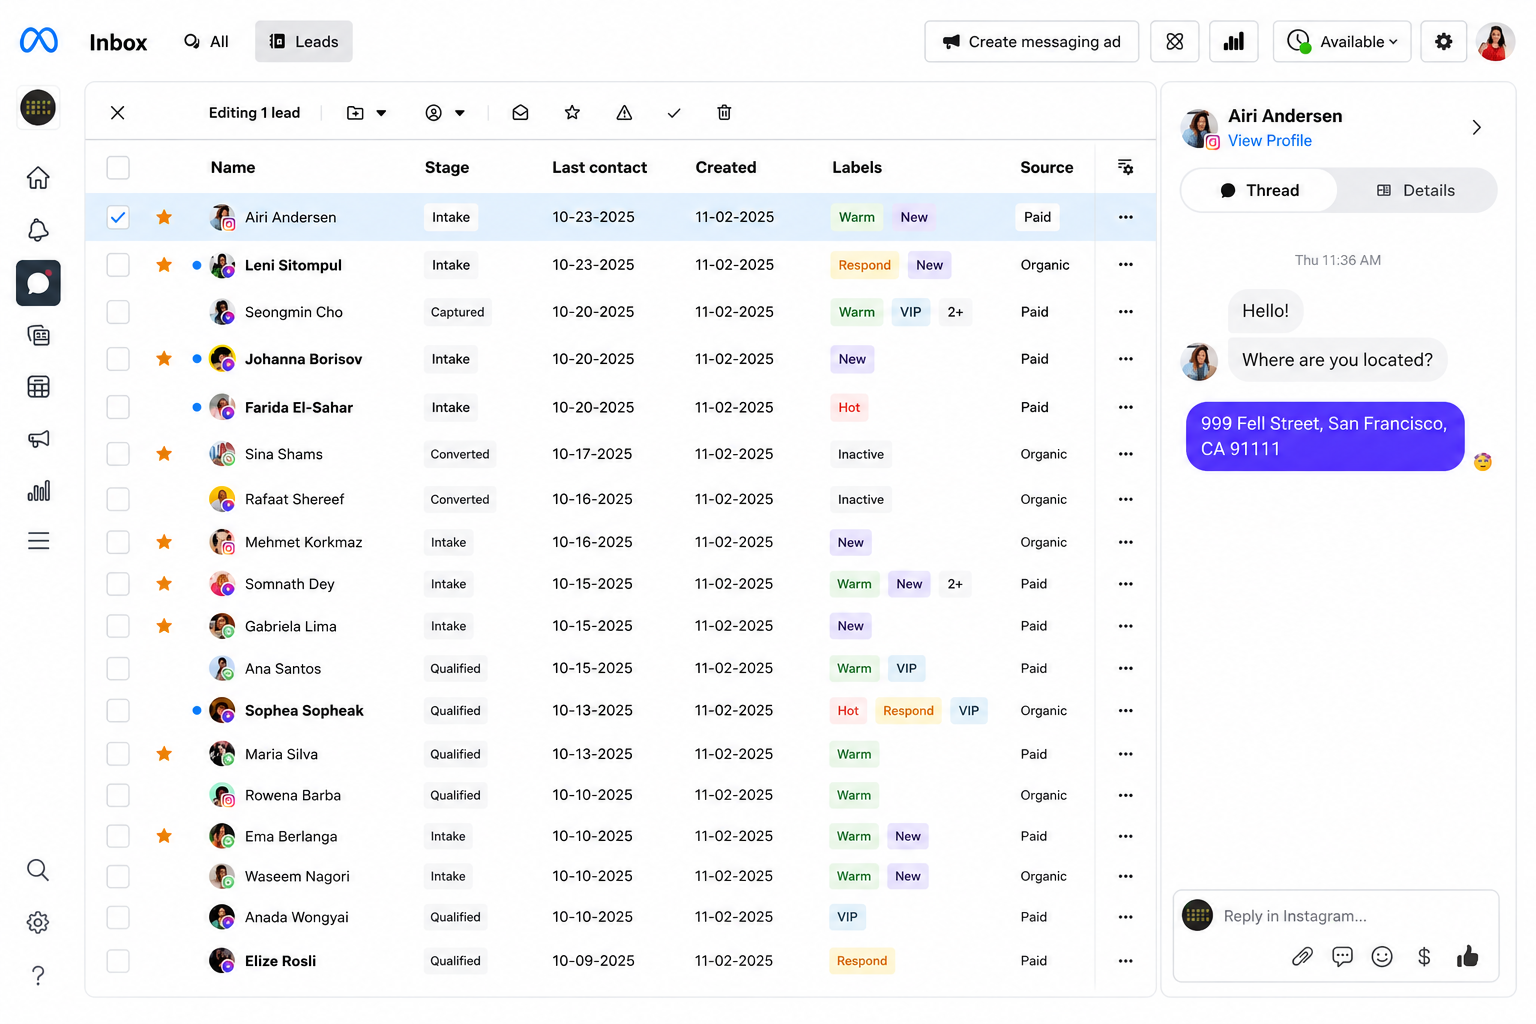Screen dimensions: 1536x1024
Task: Open the automations icon beside messaging ad
Action: 1175,42
